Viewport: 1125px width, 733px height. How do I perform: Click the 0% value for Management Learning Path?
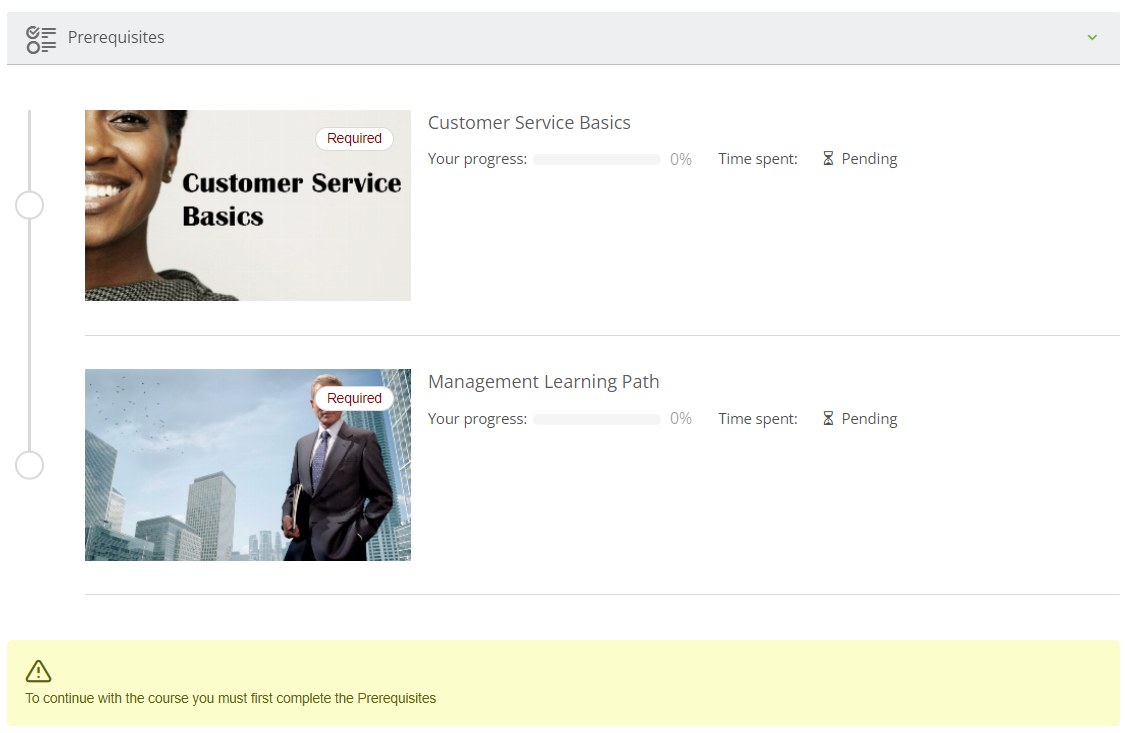681,419
